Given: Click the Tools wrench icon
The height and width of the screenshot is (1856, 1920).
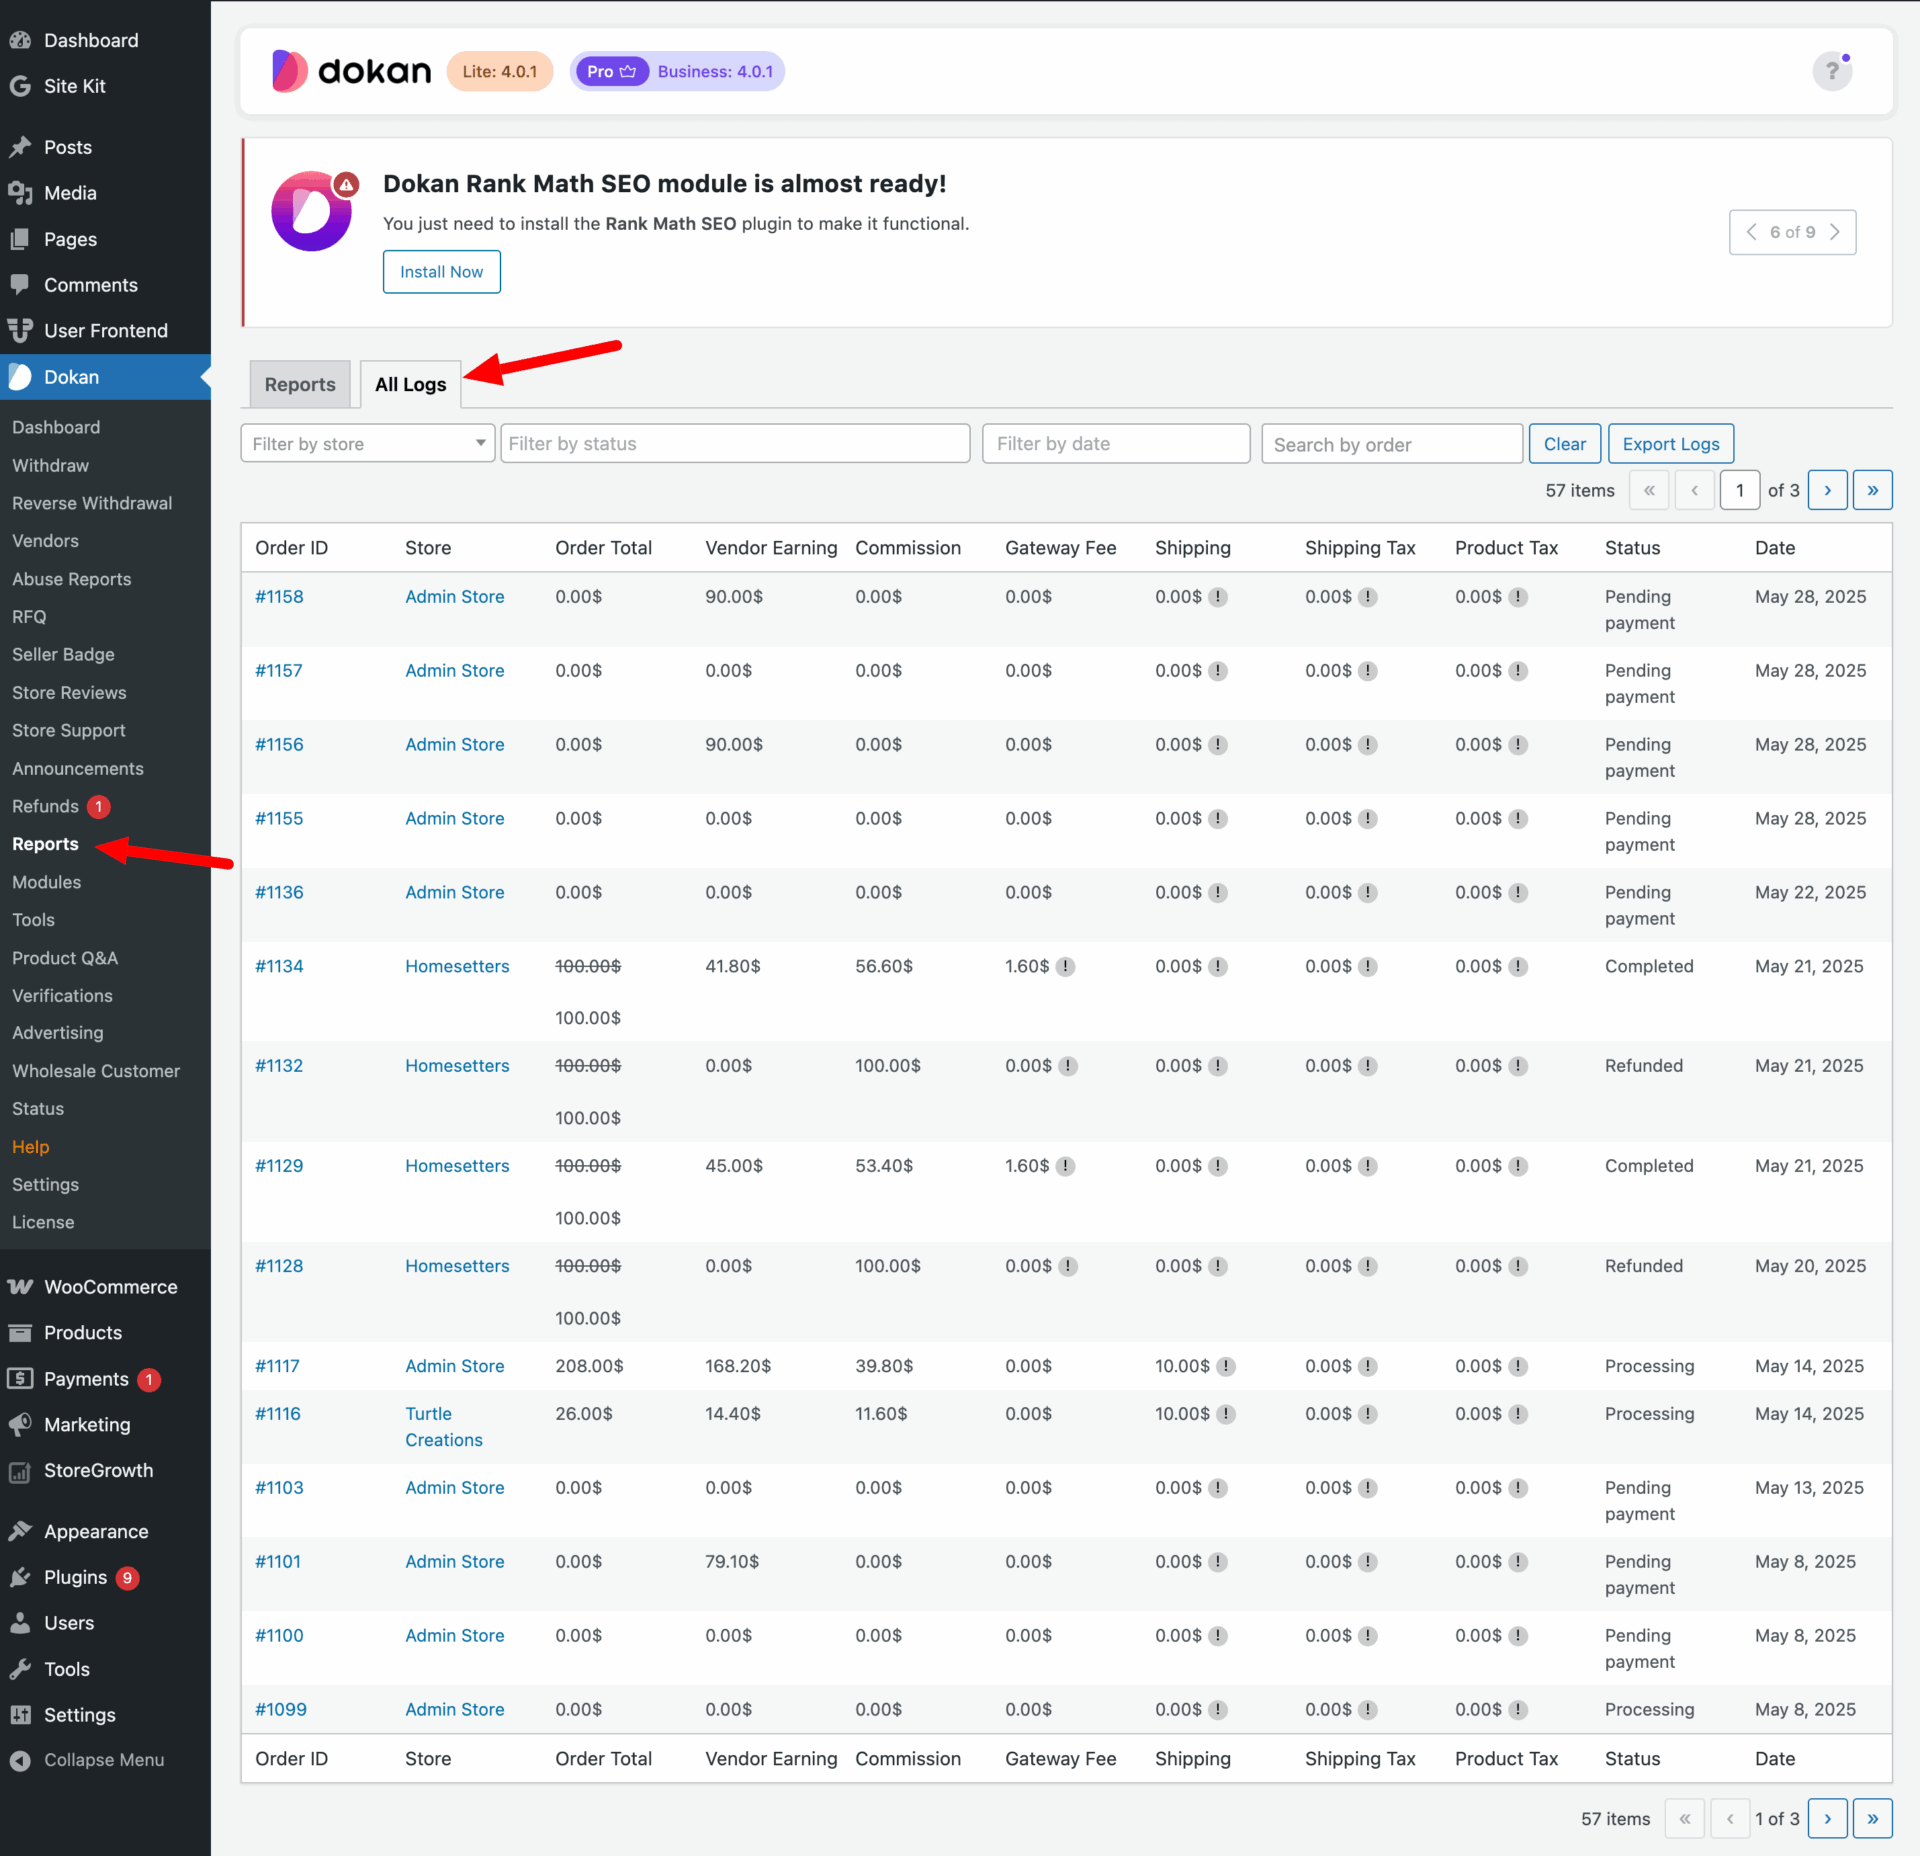Looking at the screenshot, I should (20, 1669).
